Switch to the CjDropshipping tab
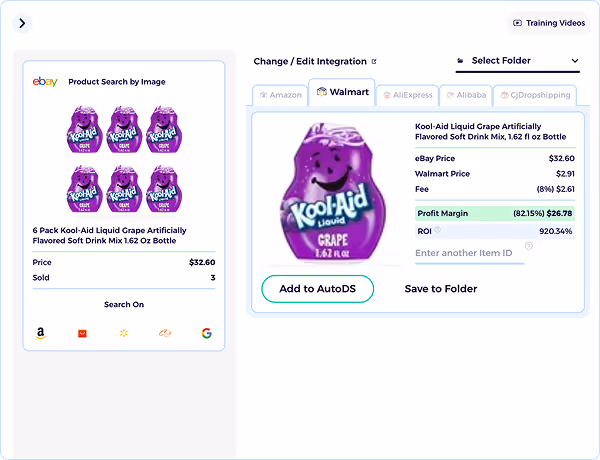This screenshot has width=600, height=460. pyautogui.click(x=535, y=95)
